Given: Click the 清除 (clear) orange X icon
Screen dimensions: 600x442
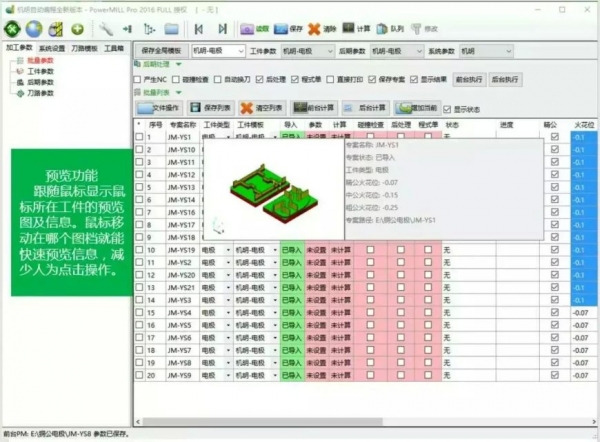Looking at the screenshot, I should (322, 29).
